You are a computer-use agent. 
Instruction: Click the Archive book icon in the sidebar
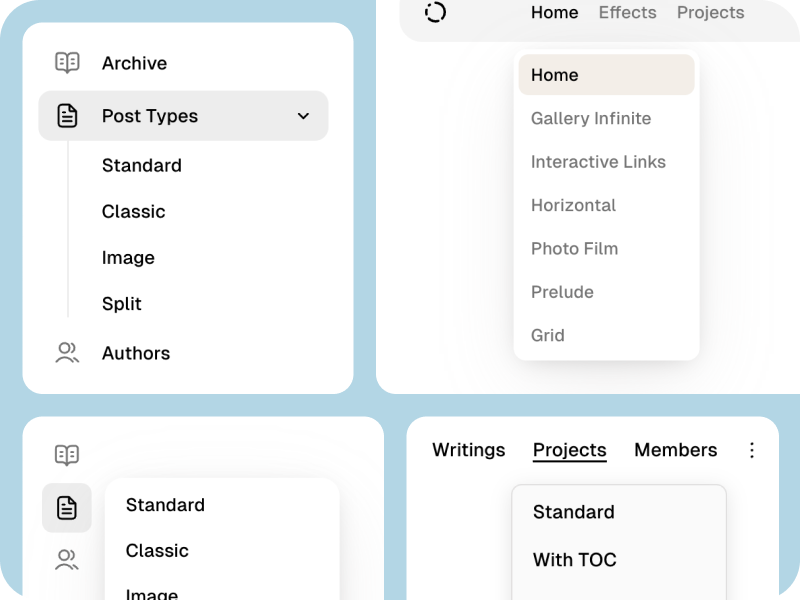67,63
